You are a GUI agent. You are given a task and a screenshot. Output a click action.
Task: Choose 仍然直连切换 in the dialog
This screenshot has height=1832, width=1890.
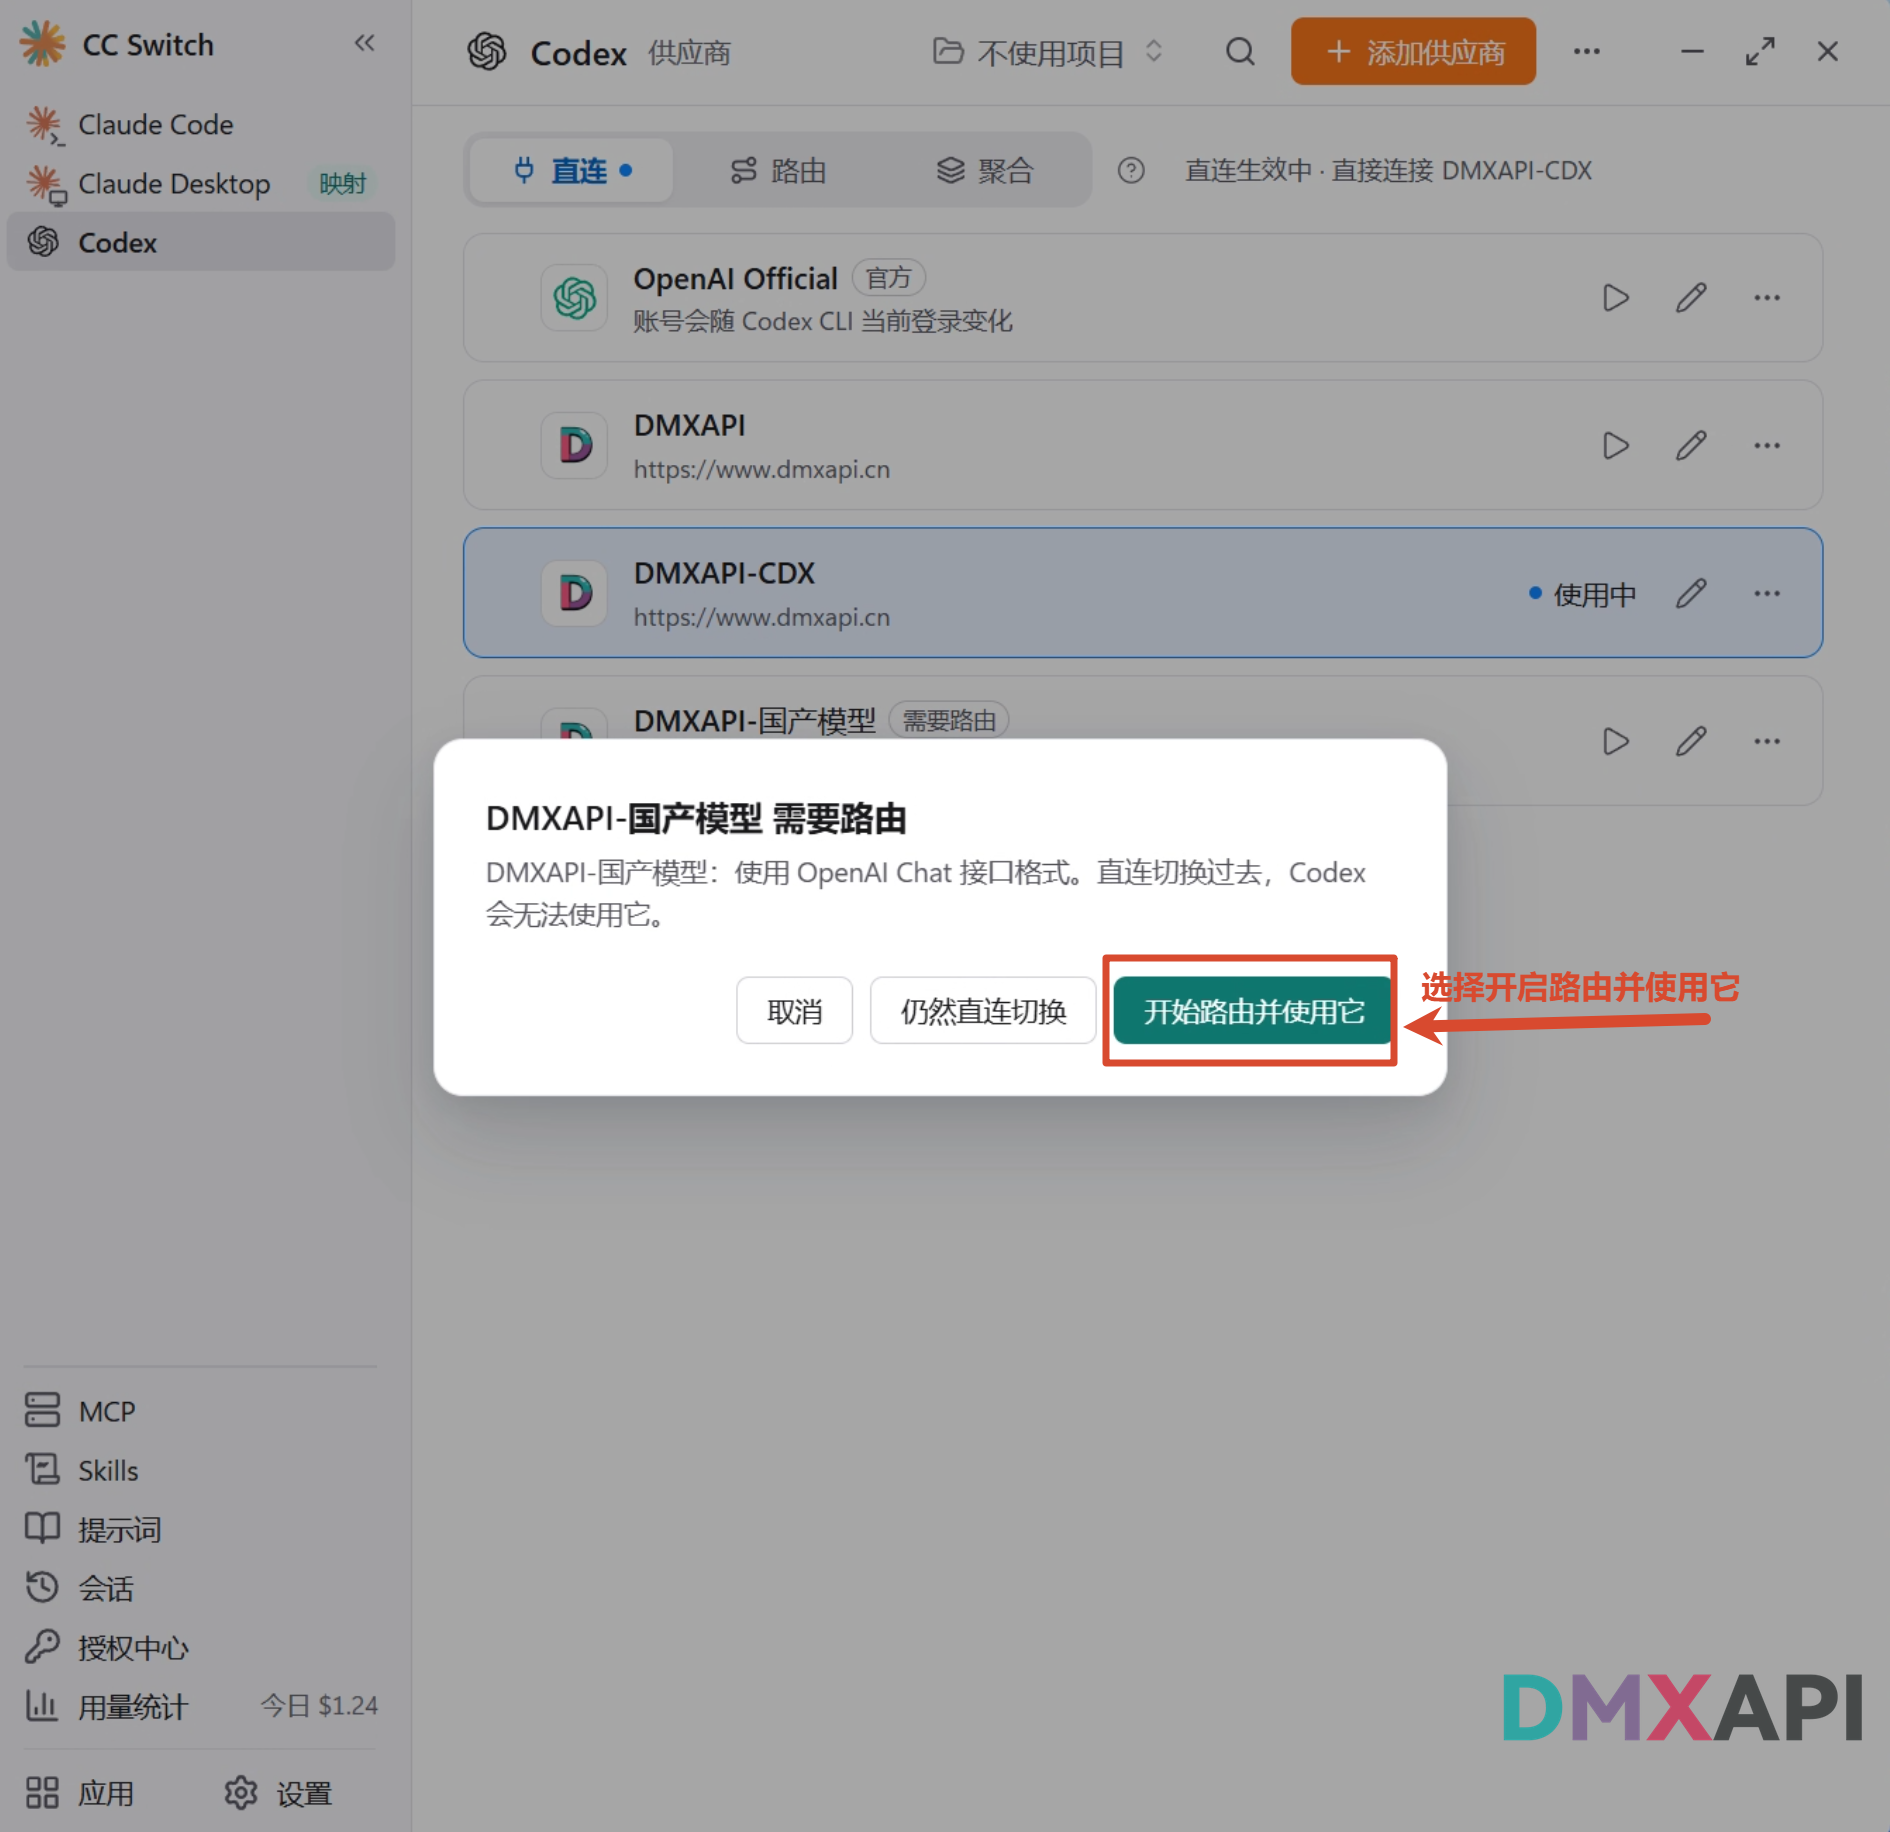[x=983, y=1011]
